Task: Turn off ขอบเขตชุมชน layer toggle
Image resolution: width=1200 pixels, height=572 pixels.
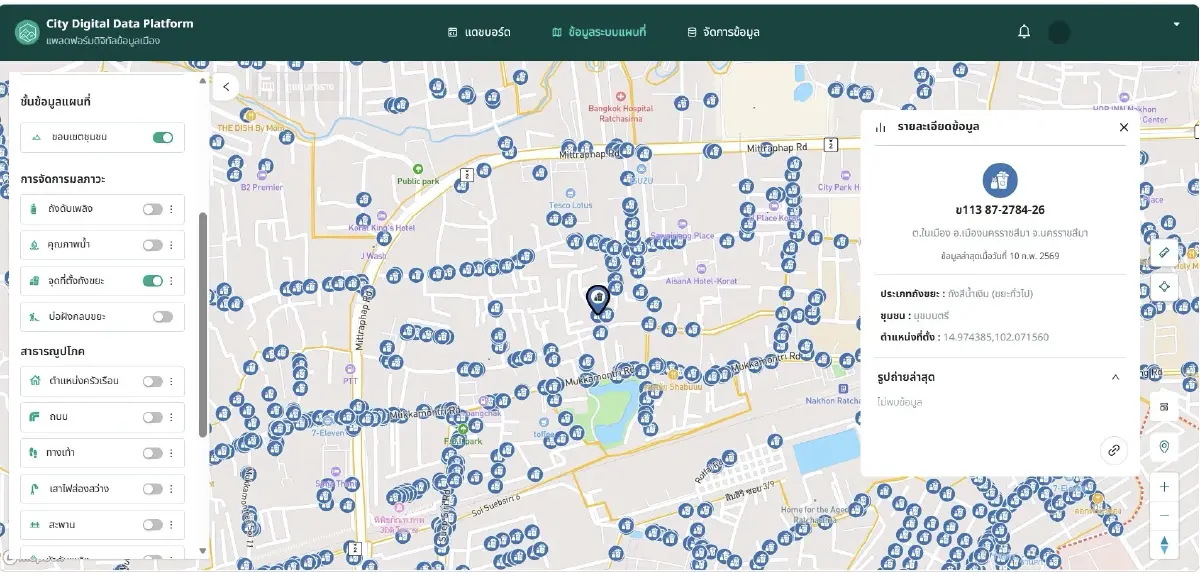Action: click(x=162, y=137)
